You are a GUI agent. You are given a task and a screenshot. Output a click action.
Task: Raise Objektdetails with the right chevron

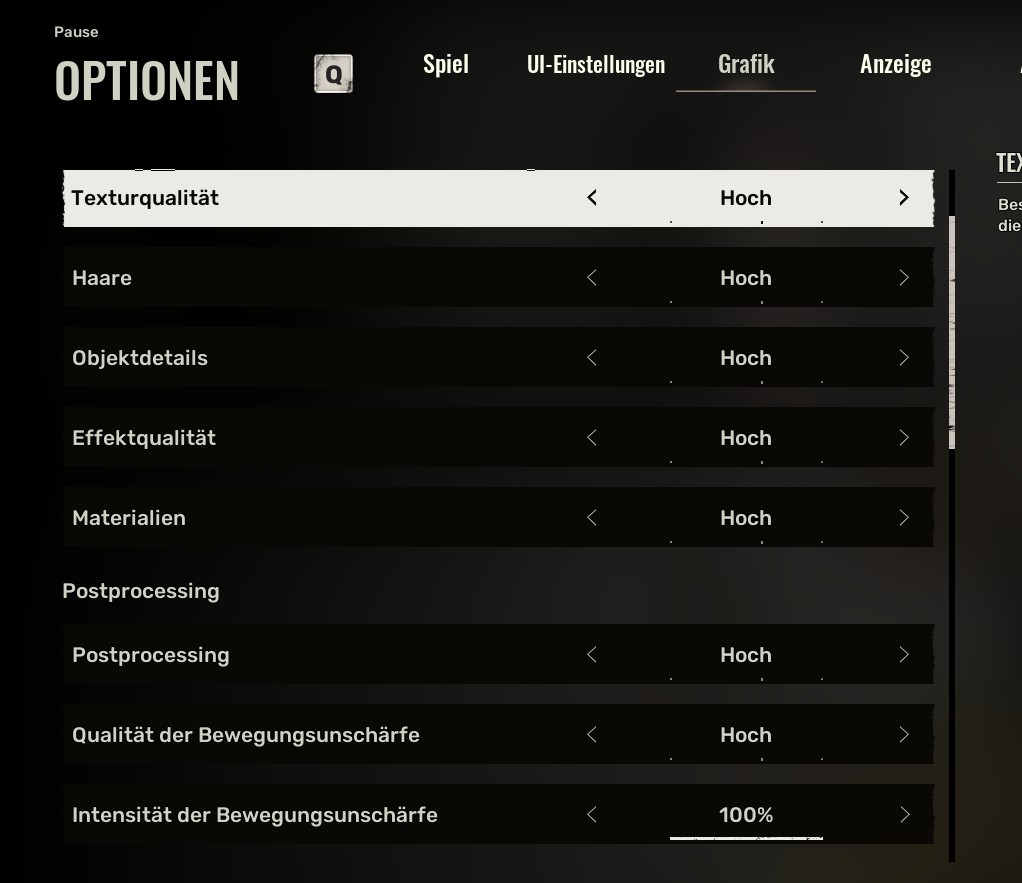[x=903, y=358]
